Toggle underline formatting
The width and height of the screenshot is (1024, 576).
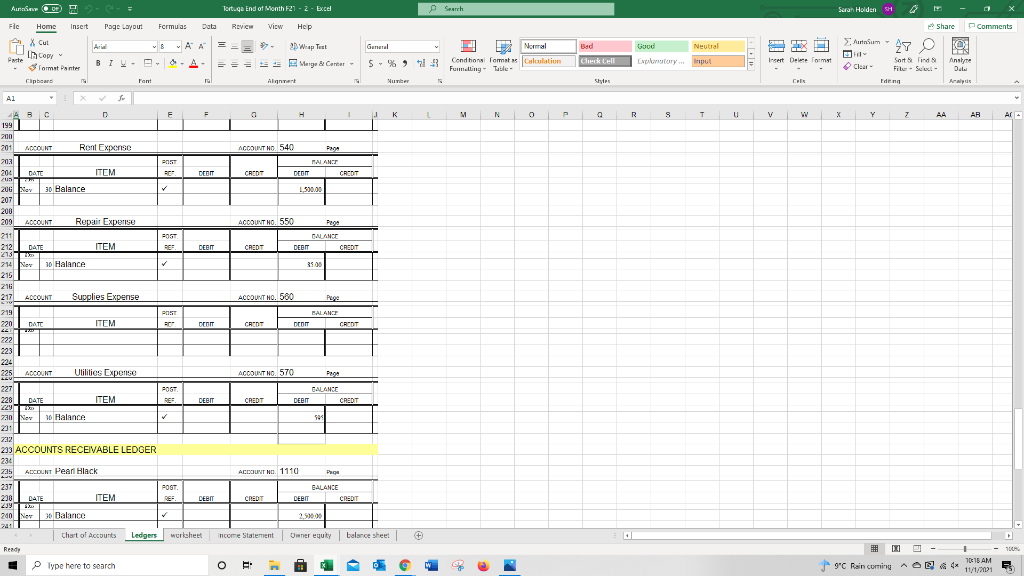(x=122, y=63)
